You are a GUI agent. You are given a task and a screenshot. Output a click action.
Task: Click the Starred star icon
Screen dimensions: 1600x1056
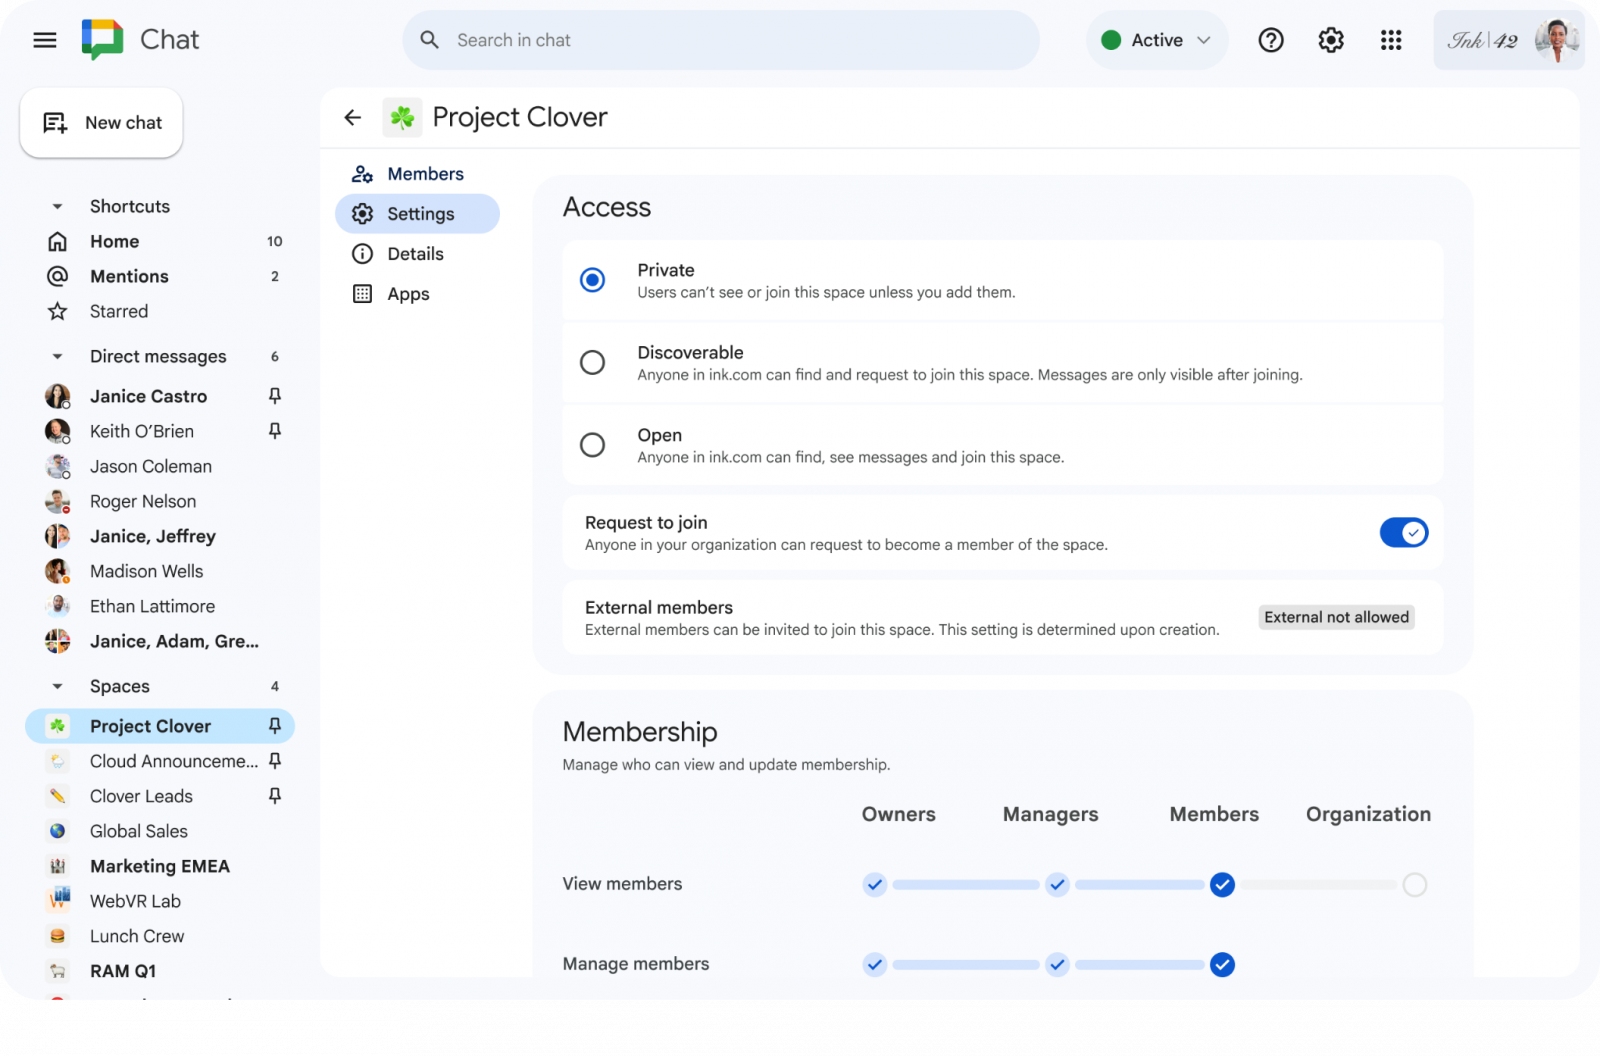58,312
